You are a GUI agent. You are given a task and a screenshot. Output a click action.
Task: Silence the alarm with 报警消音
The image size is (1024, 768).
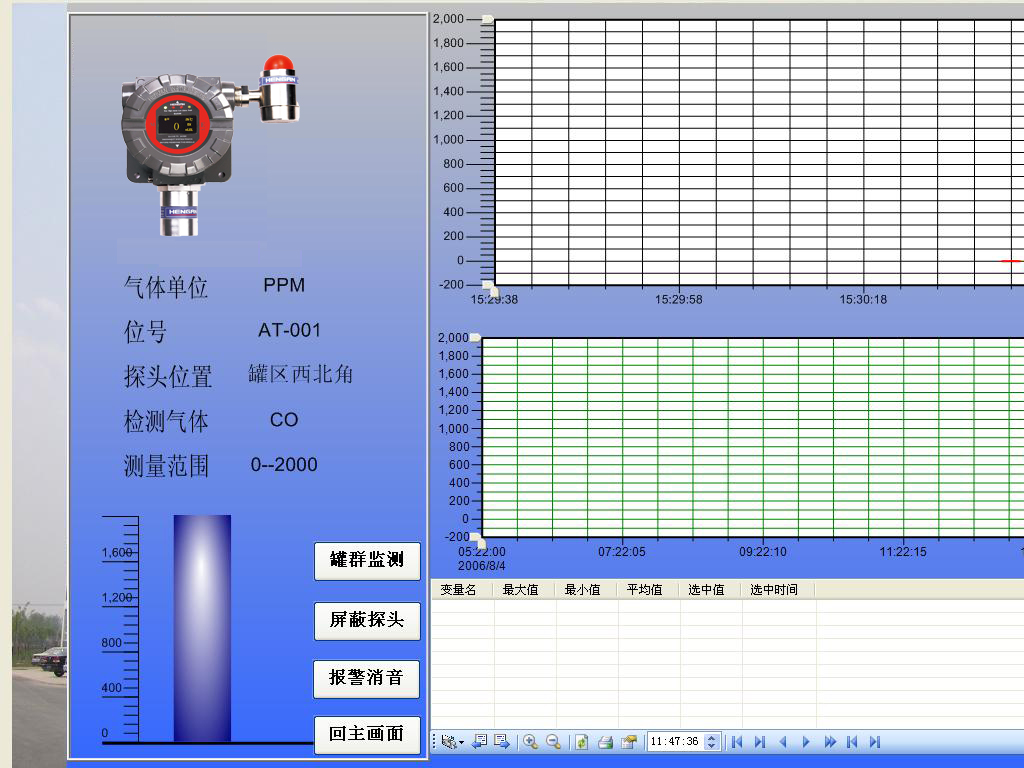click(367, 678)
